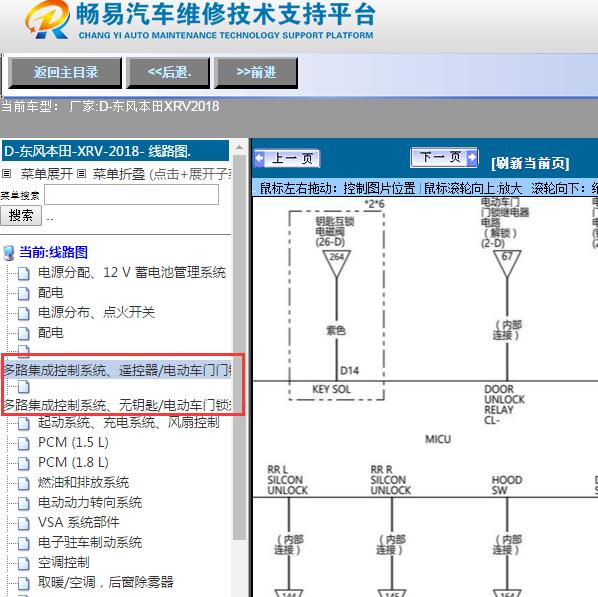
Task: Click page icon next to 电动动力转向系统
Action: click(24, 504)
